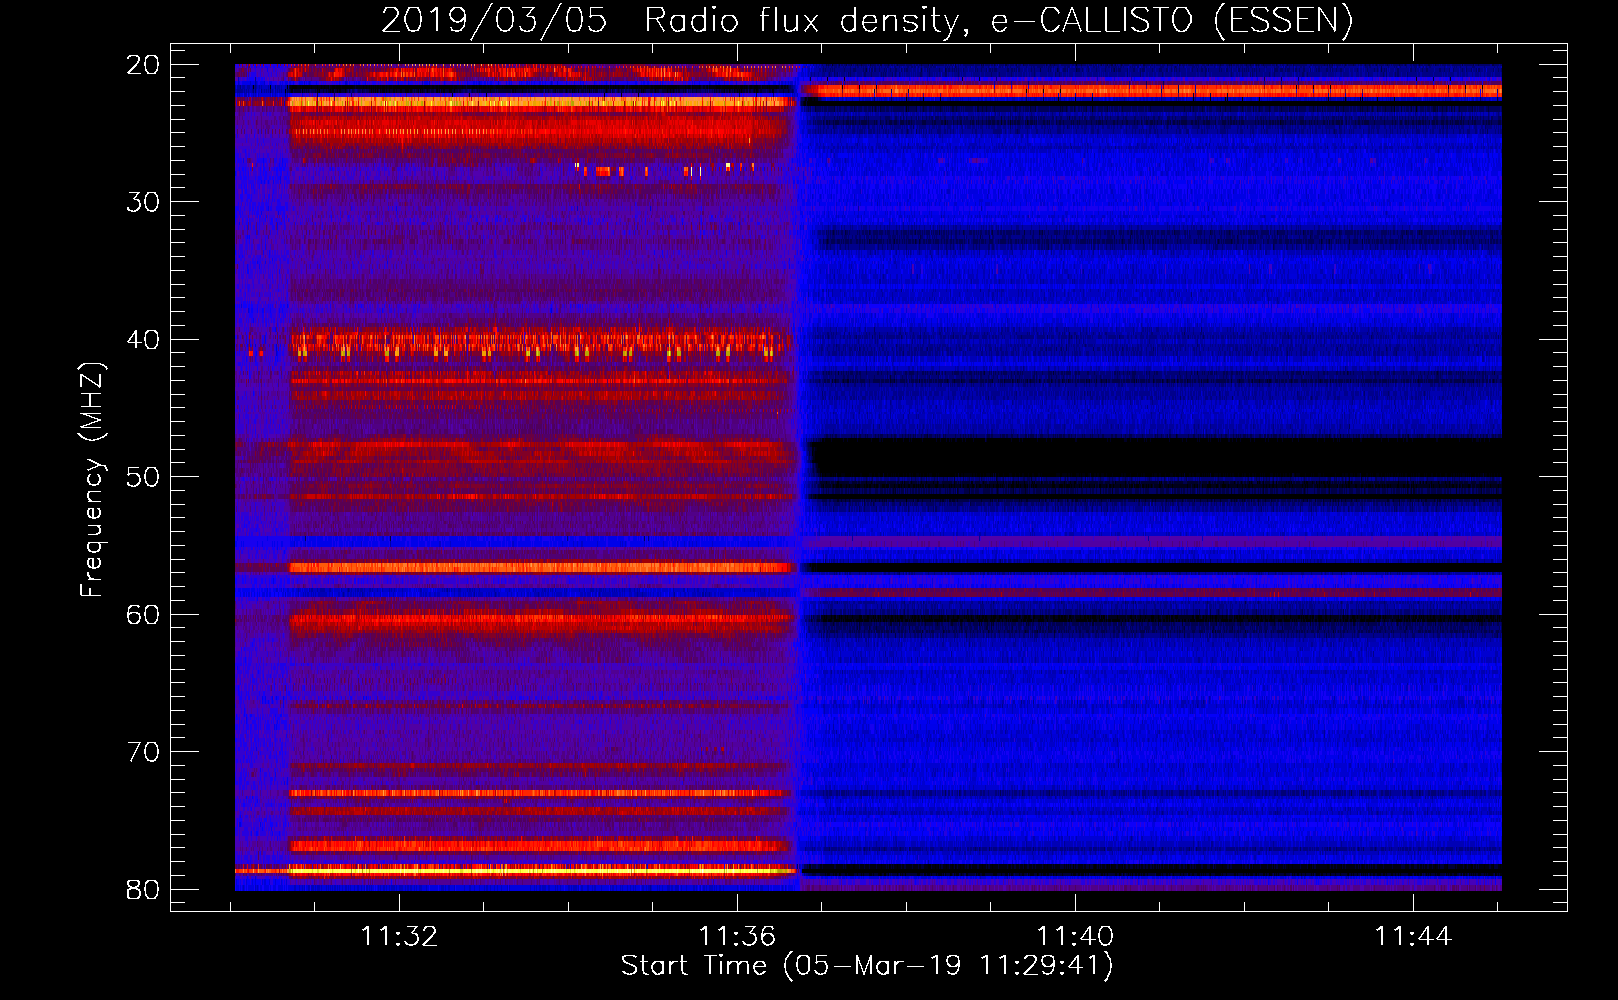Viewport: 1618px width, 1000px height.
Task: Click the plot title '2019/03/05 Radio flux density'
Action: (x=867, y=20)
